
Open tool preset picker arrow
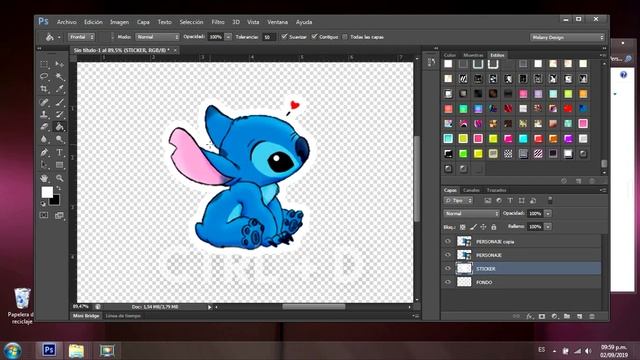[59, 37]
